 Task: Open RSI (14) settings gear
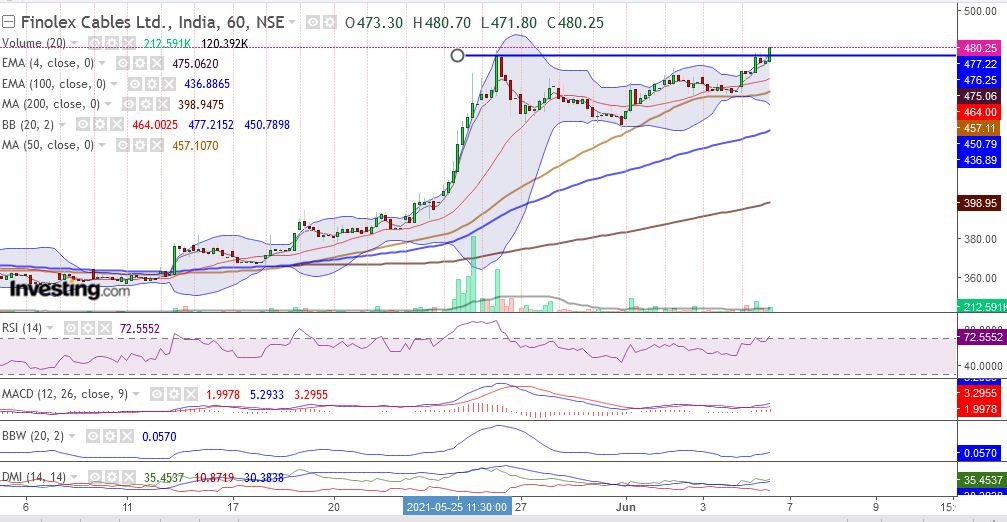coord(87,329)
